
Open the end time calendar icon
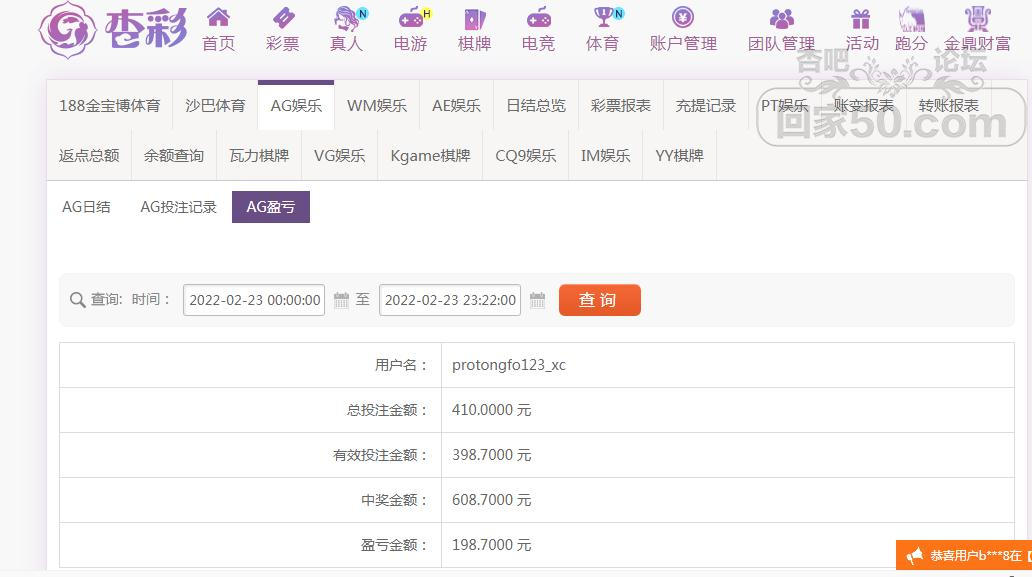point(537,300)
